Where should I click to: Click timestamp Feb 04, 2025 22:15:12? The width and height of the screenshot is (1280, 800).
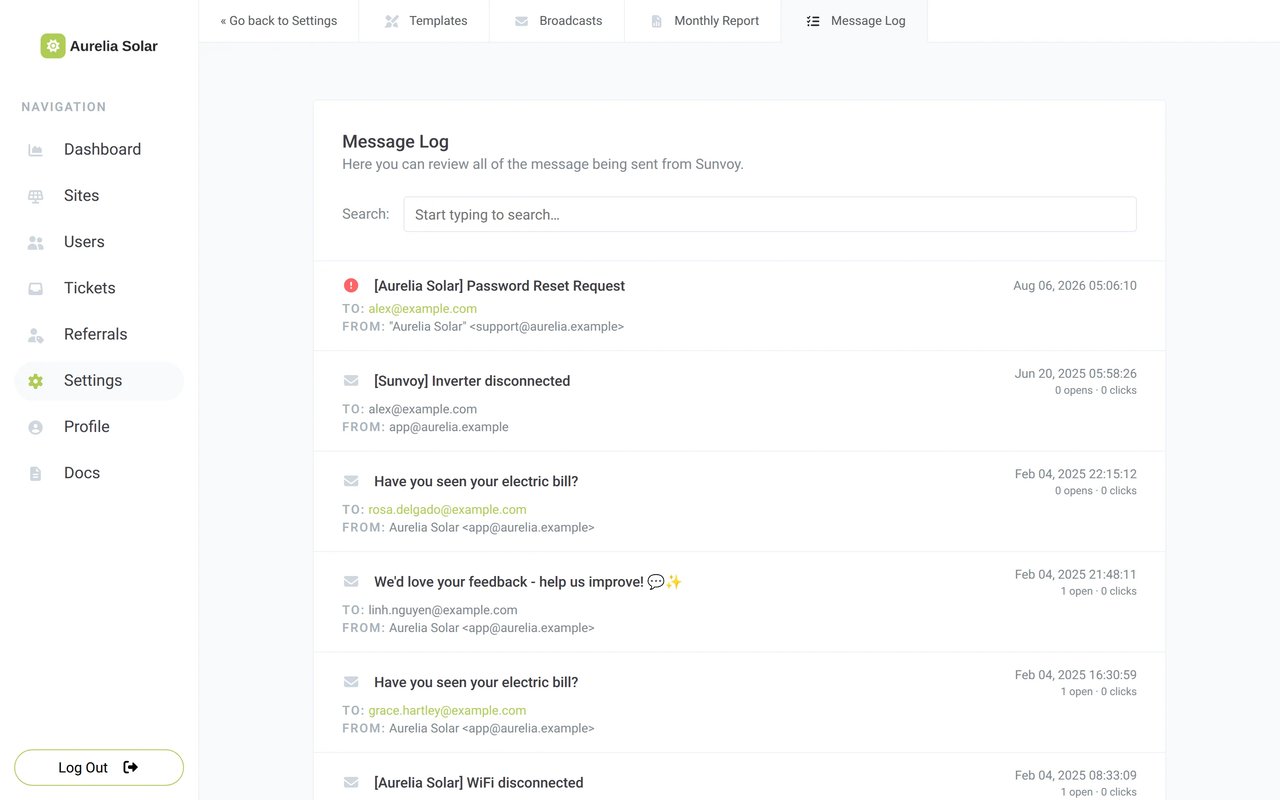[x=1076, y=474]
